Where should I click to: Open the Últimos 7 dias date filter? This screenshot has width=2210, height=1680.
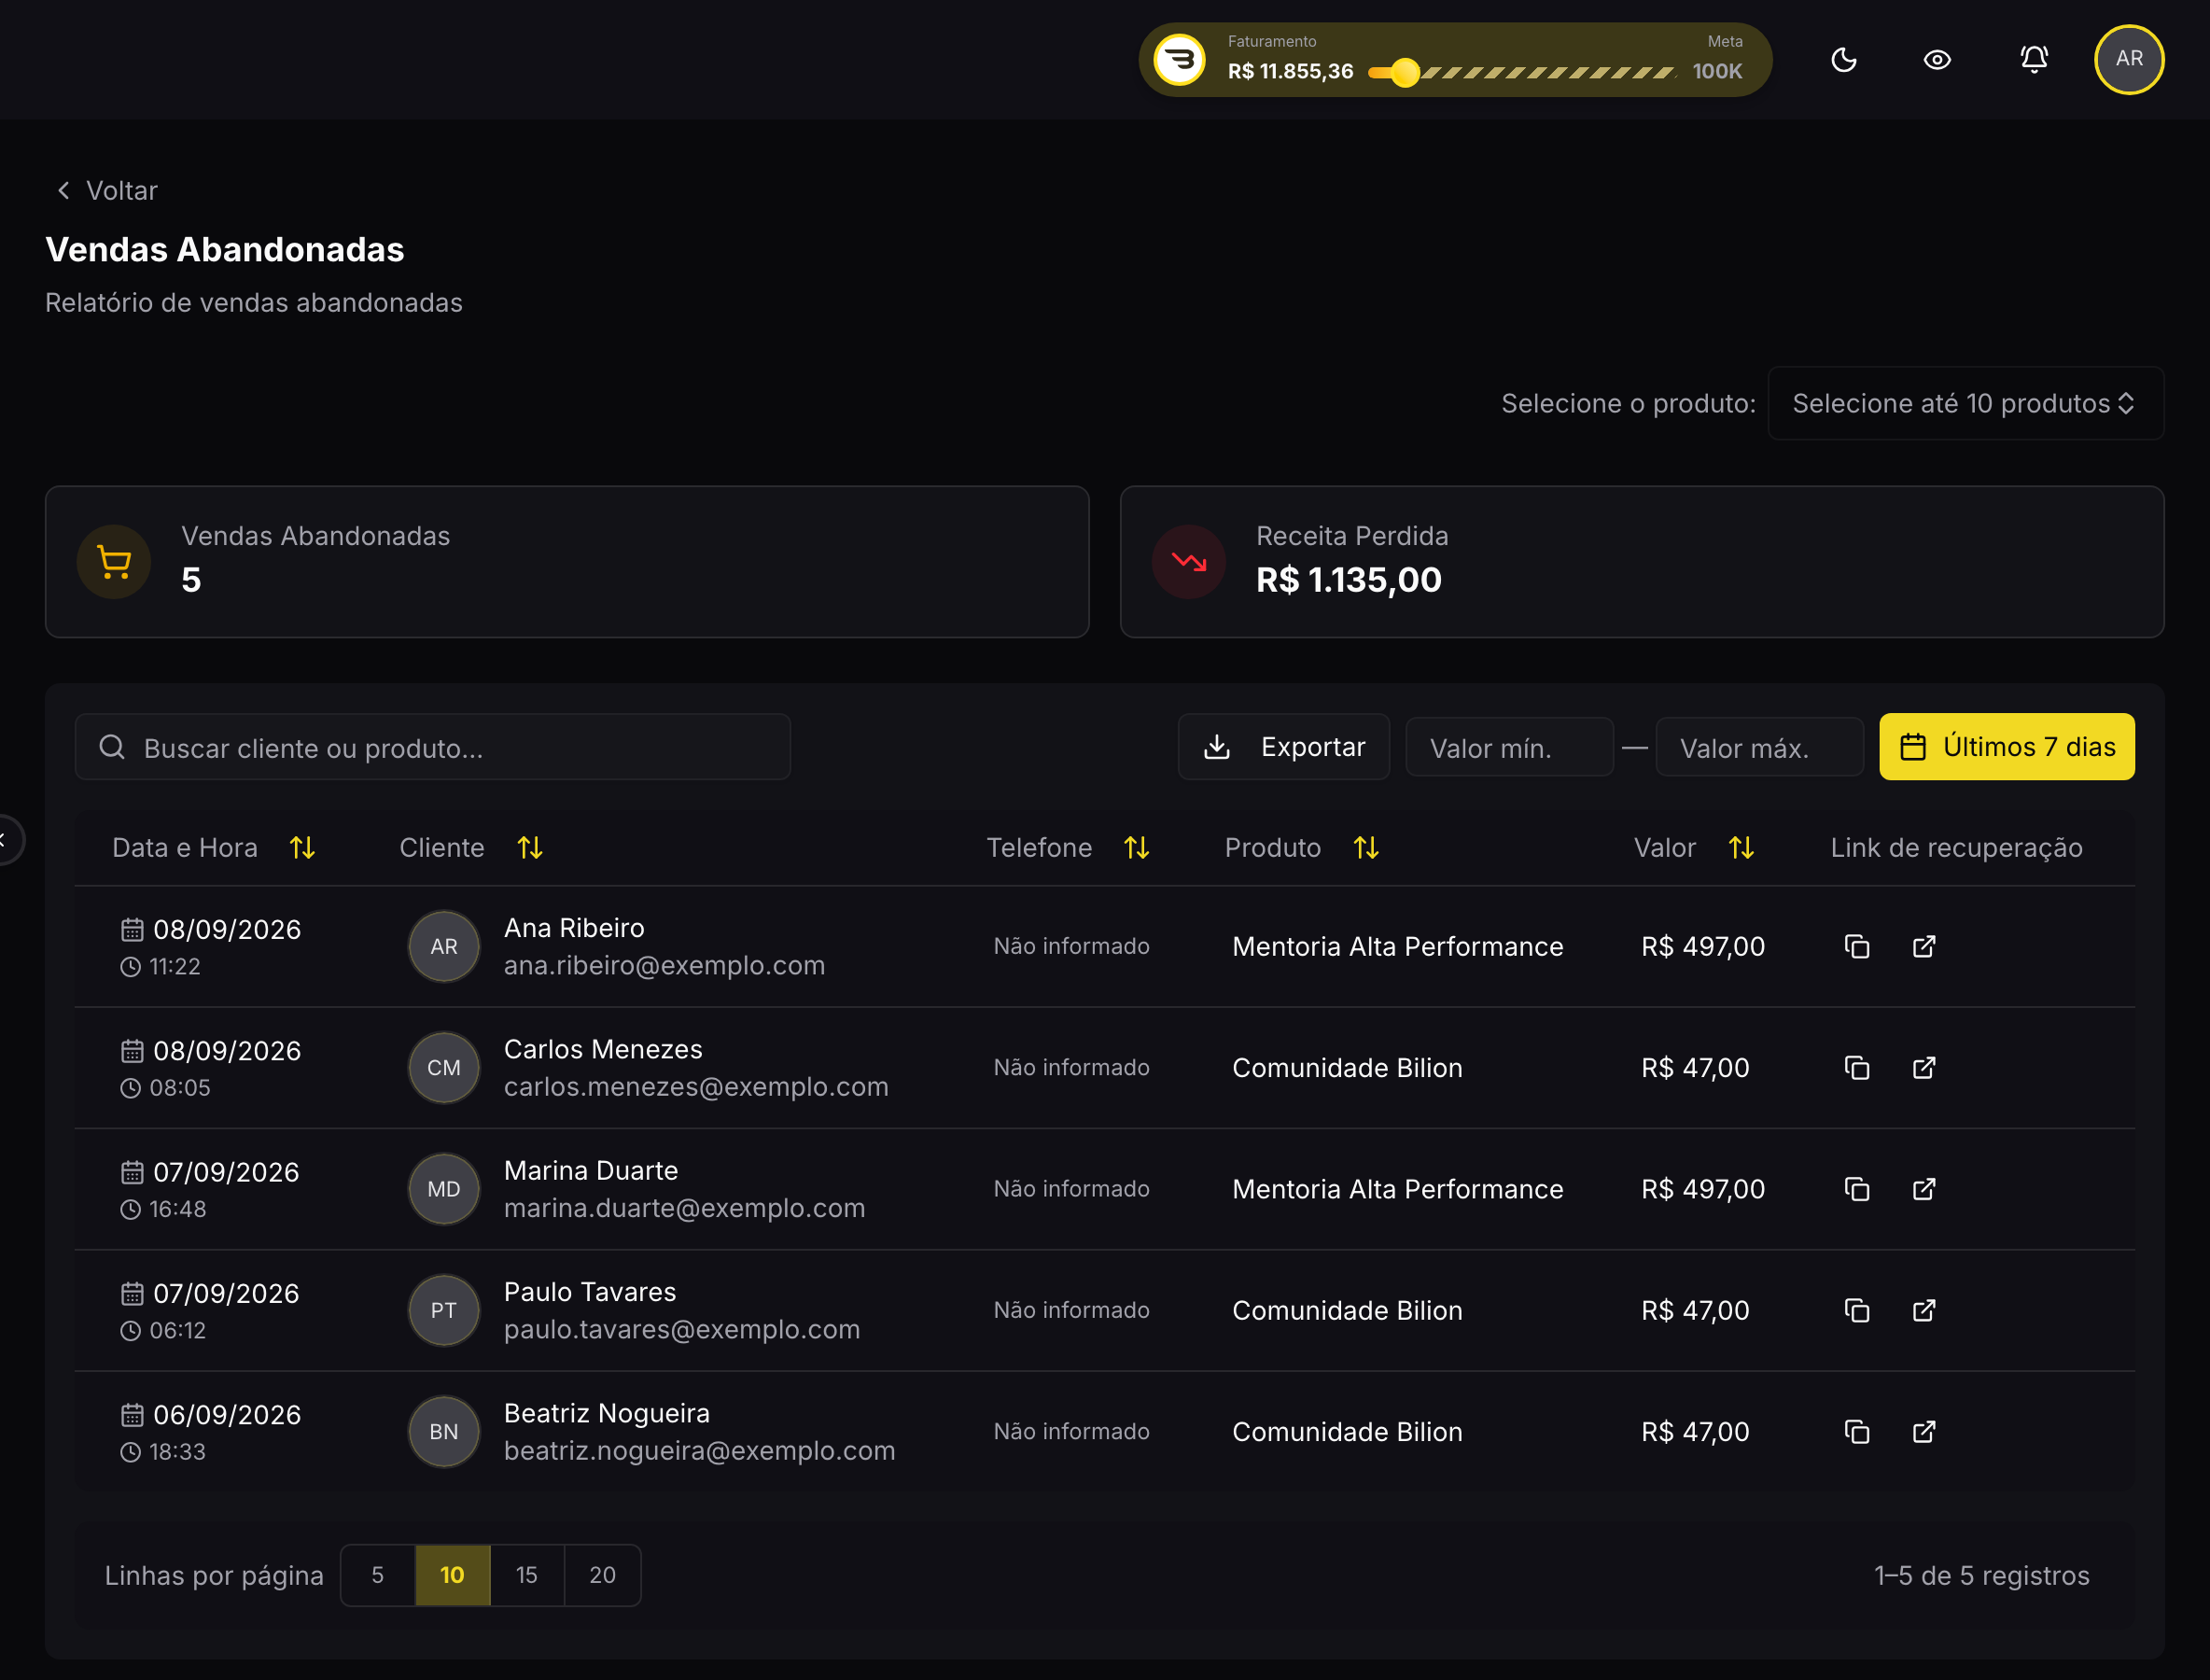(x=2006, y=747)
